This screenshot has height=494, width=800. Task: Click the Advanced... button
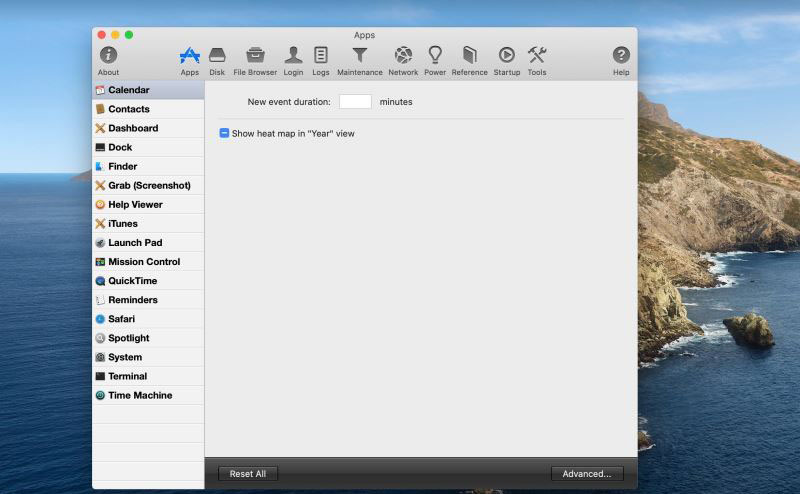(x=587, y=474)
